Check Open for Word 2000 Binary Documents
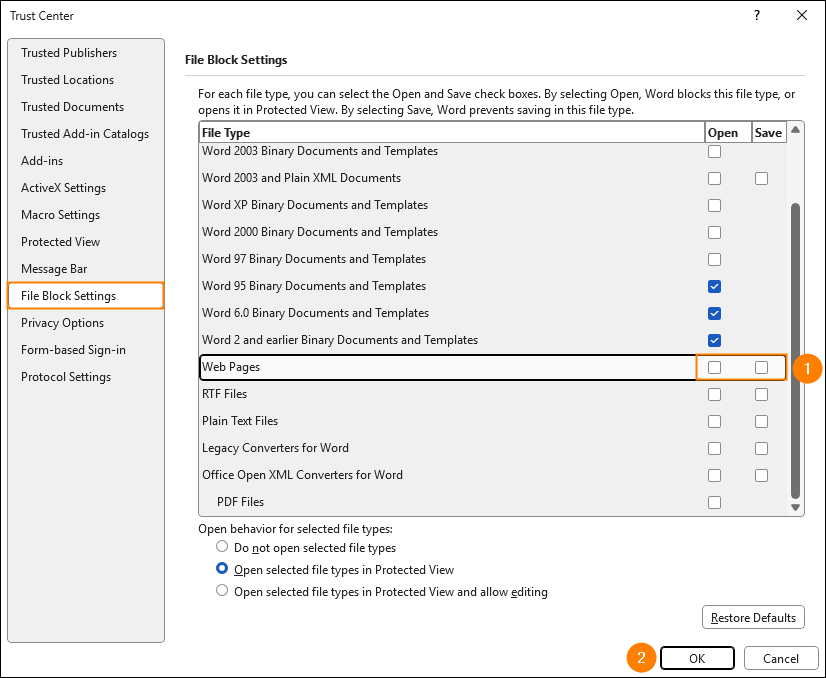 coord(714,232)
